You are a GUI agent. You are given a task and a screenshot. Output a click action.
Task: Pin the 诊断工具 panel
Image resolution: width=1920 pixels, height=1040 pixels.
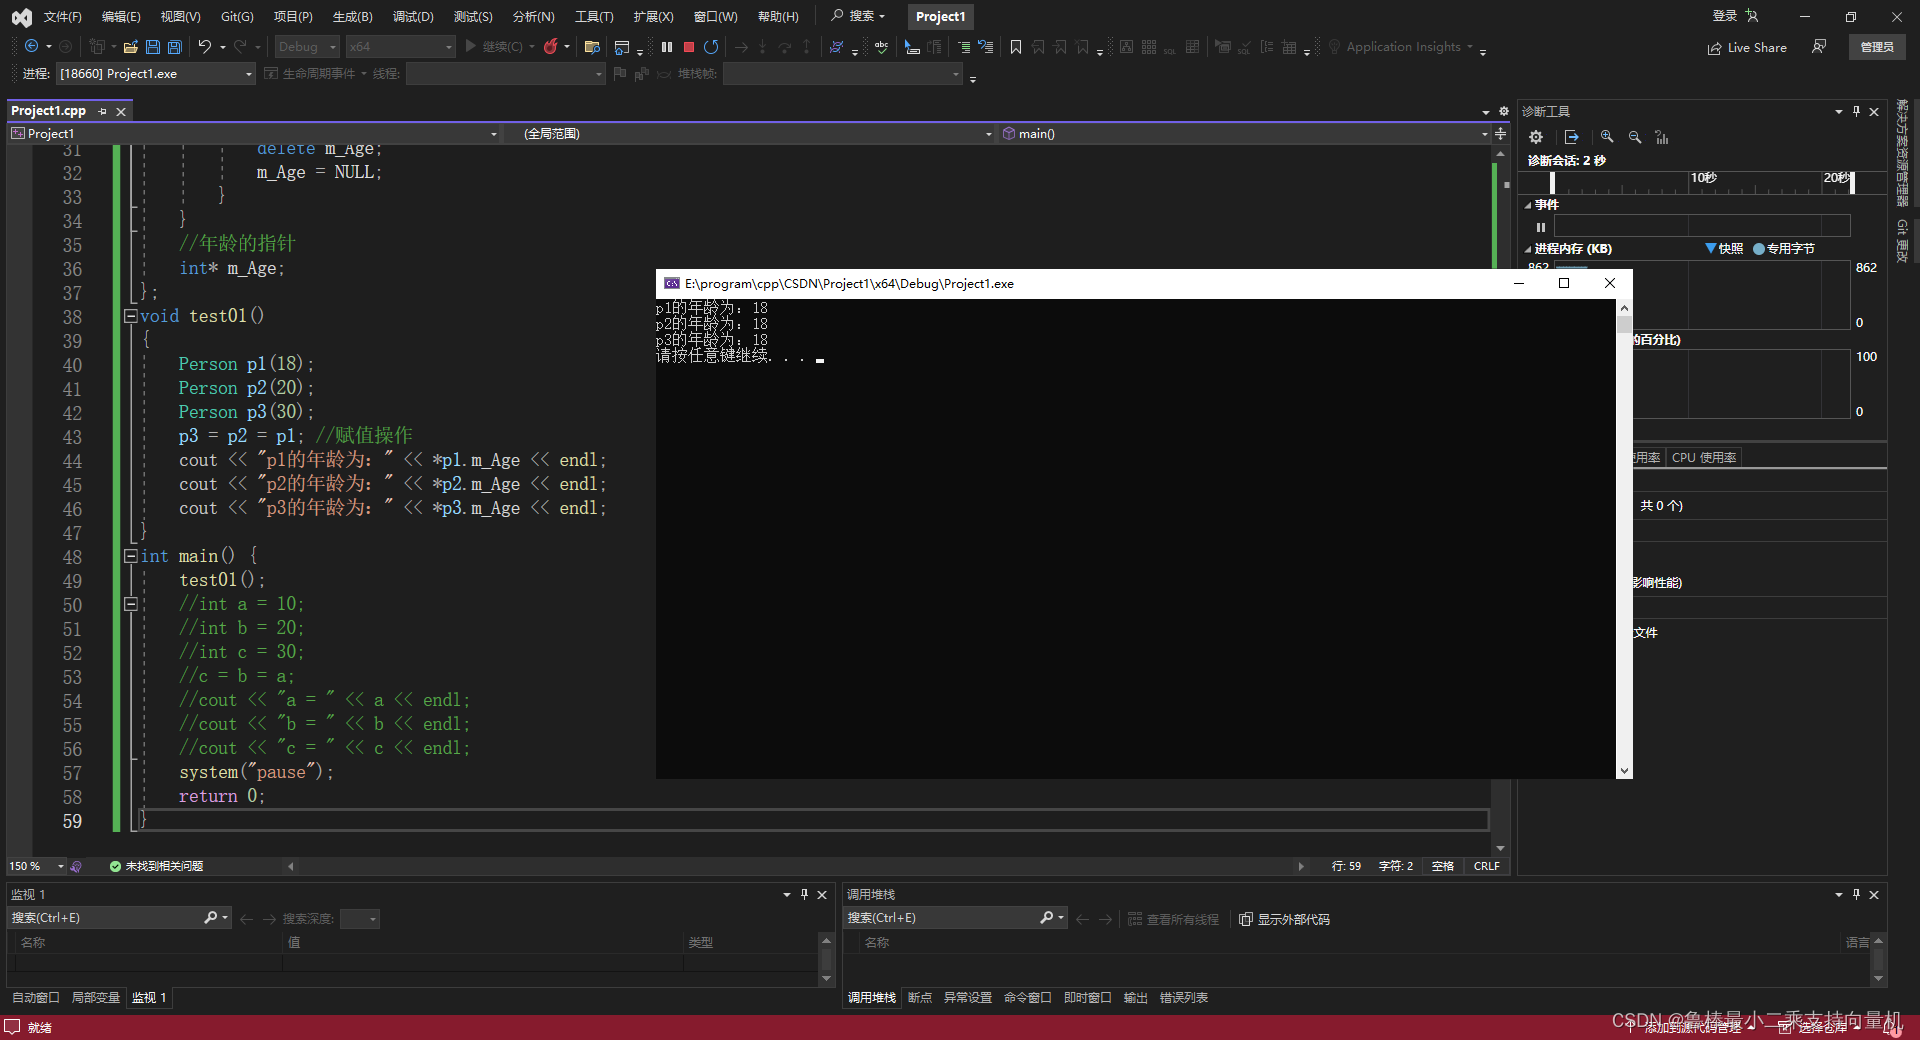pyautogui.click(x=1857, y=111)
